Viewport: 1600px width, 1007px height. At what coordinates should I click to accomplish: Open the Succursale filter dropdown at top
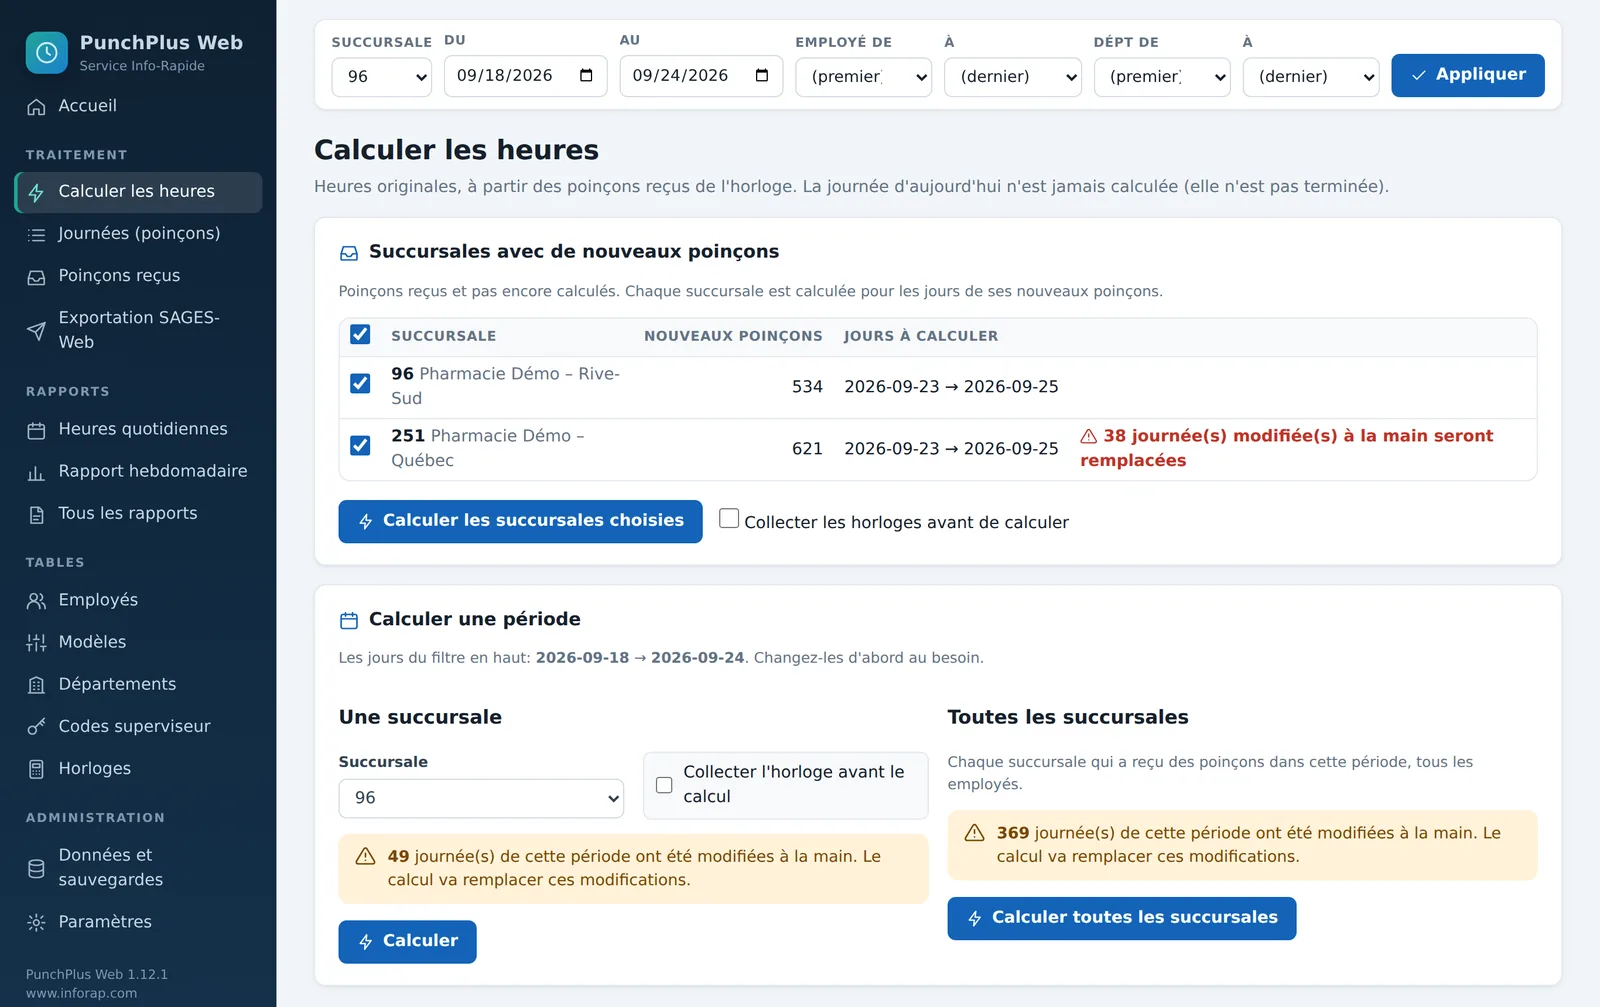point(381,77)
